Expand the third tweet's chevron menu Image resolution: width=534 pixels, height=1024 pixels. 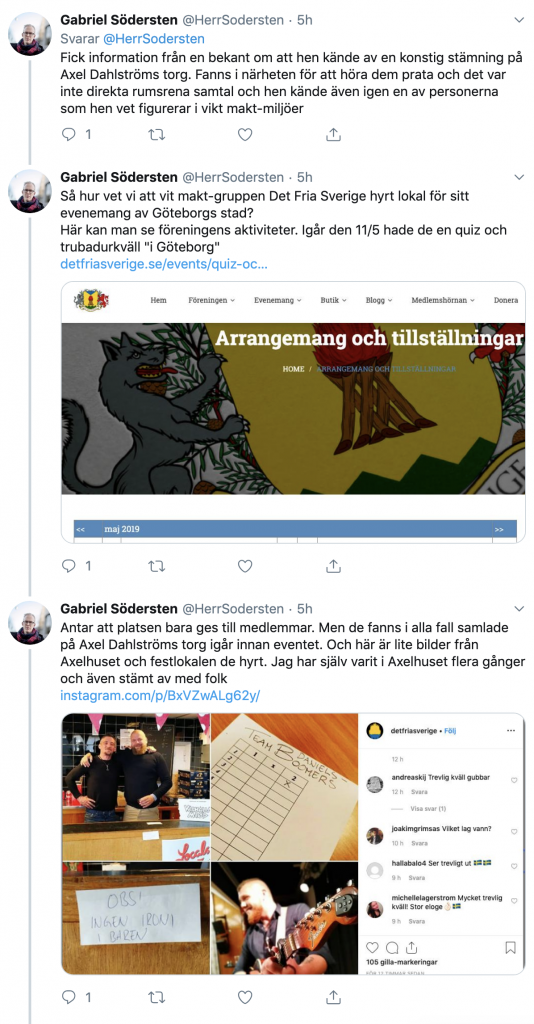pyautogui.click(x=519, y=609)
